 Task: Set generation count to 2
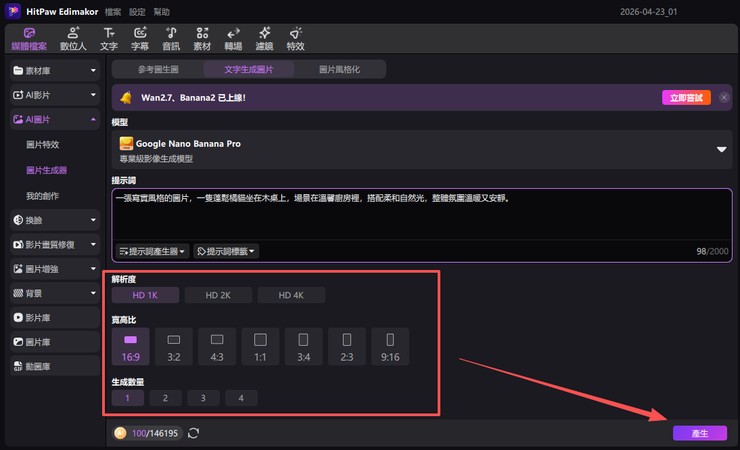point(166,398)
